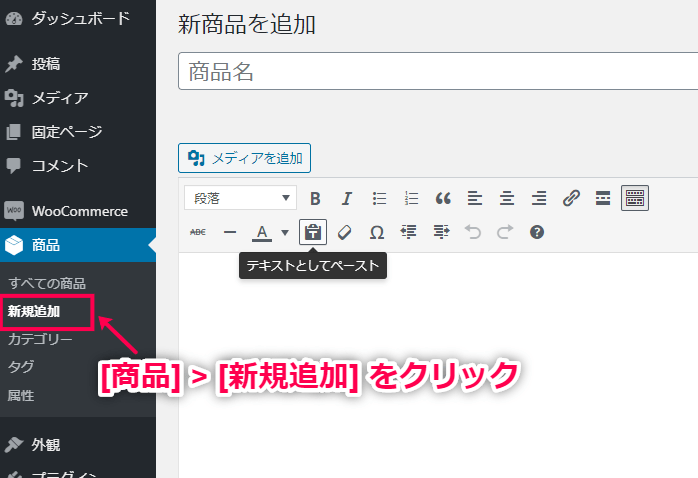Toggle the toolbar kitchen sink button

(x=635, y=198)
